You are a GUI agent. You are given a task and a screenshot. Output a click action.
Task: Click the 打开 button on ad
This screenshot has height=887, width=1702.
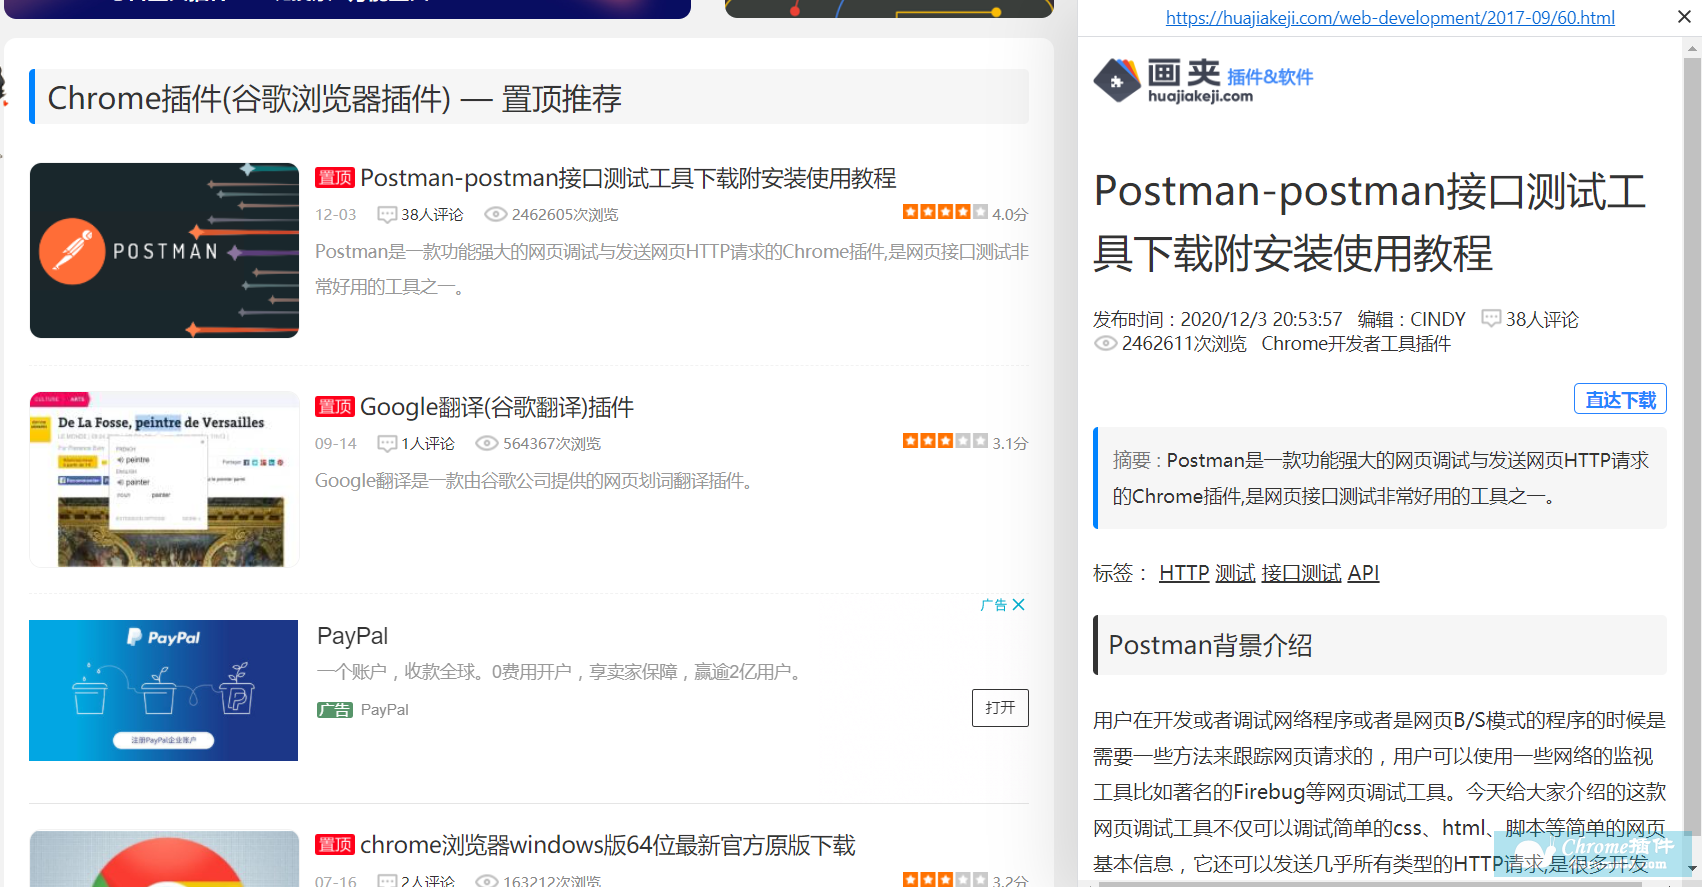1000,708
